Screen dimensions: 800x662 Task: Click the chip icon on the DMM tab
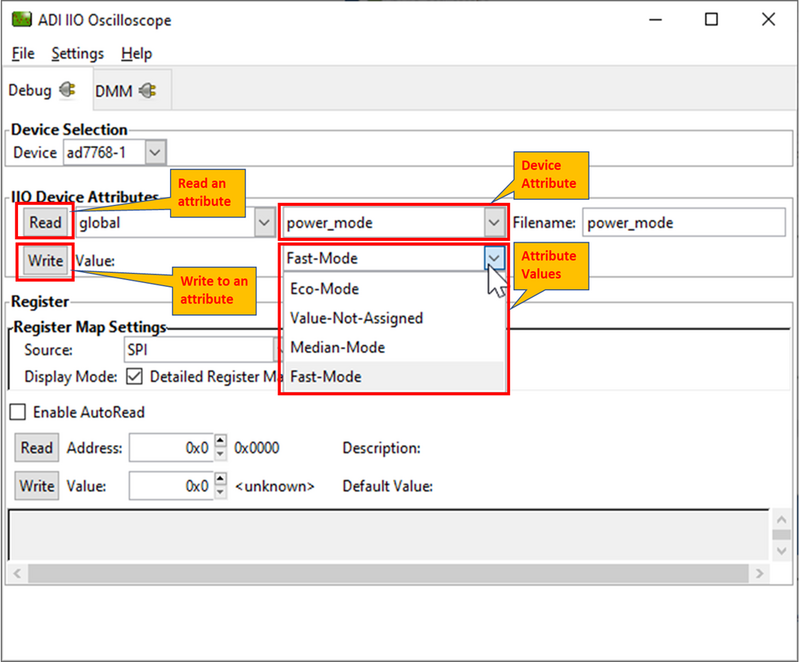(146, 89)
